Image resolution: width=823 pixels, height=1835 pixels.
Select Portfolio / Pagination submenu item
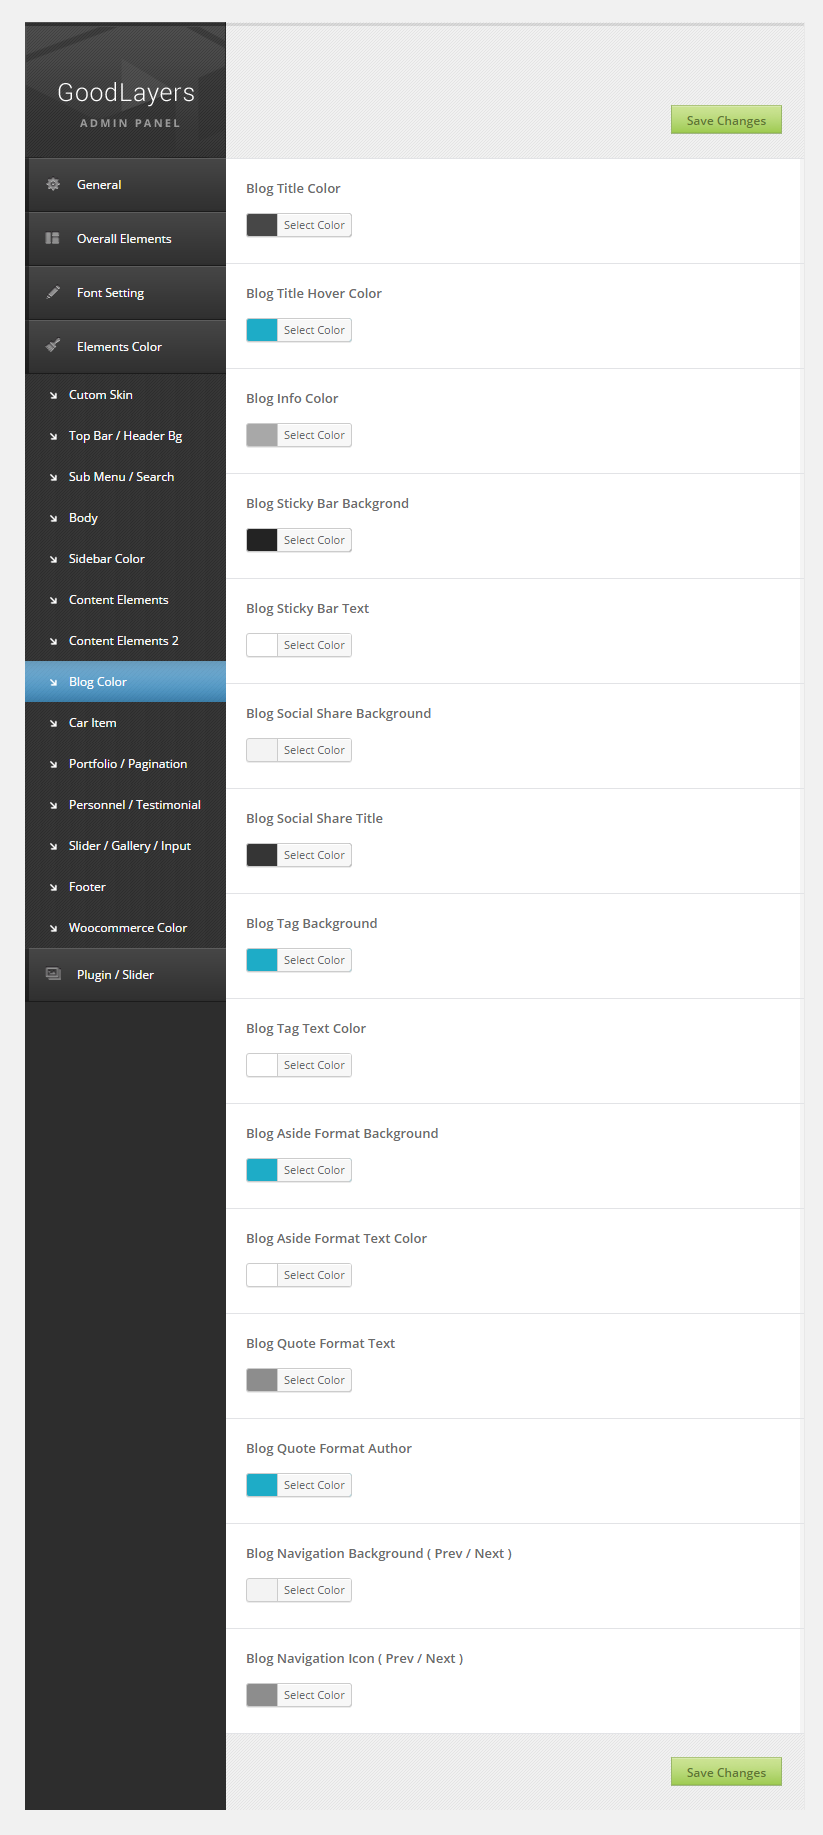click(x=127, y=764)
